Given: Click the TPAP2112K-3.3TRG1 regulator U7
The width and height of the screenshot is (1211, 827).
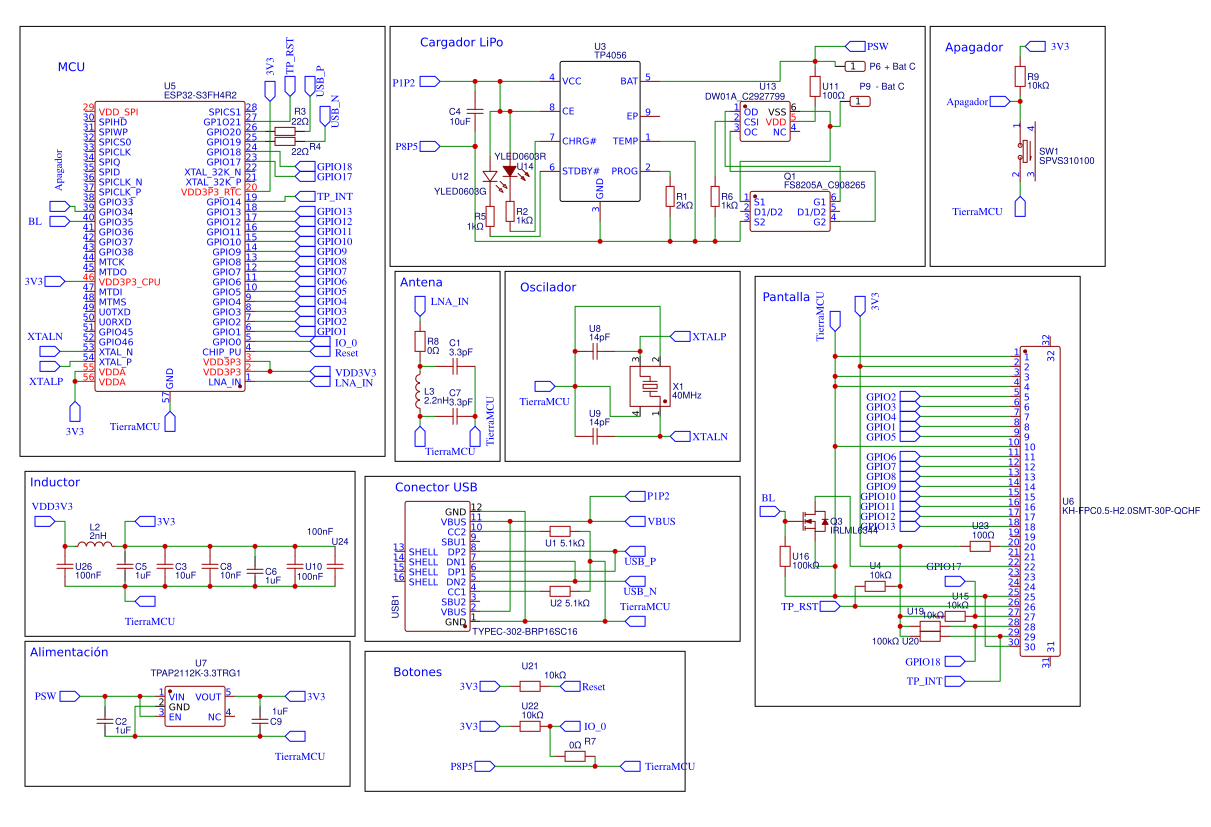Looking at the screenshot, I should (194, 705).
